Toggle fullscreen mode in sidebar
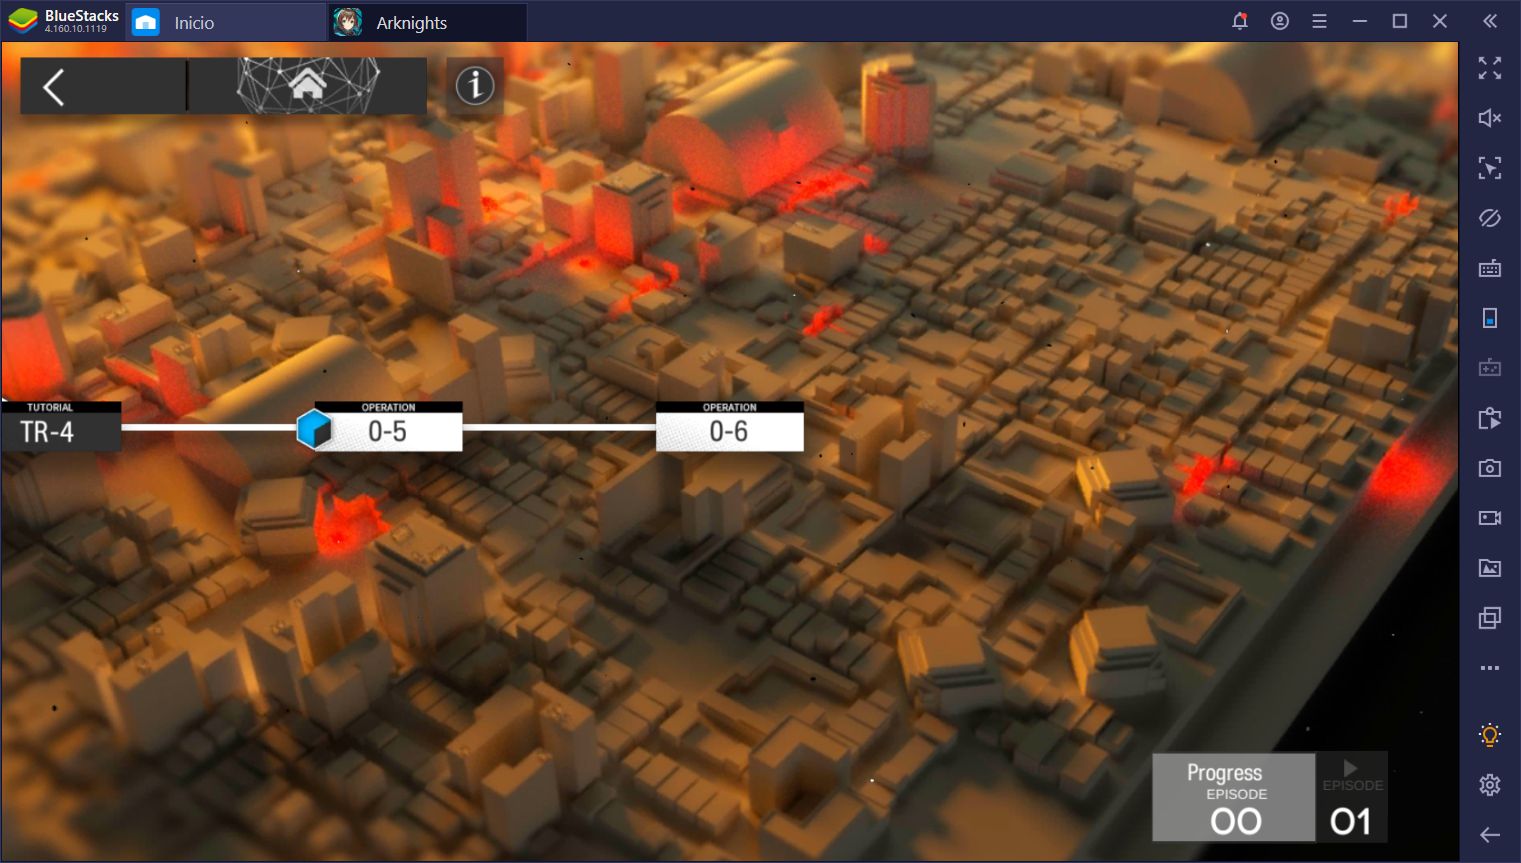This screenshot has height=863, width=1521. tap(1490, 68)
